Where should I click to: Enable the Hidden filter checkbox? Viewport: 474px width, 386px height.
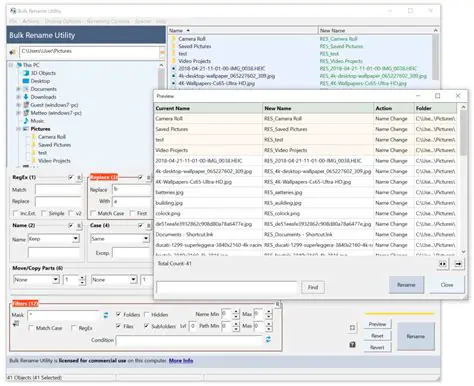(147, 314)
